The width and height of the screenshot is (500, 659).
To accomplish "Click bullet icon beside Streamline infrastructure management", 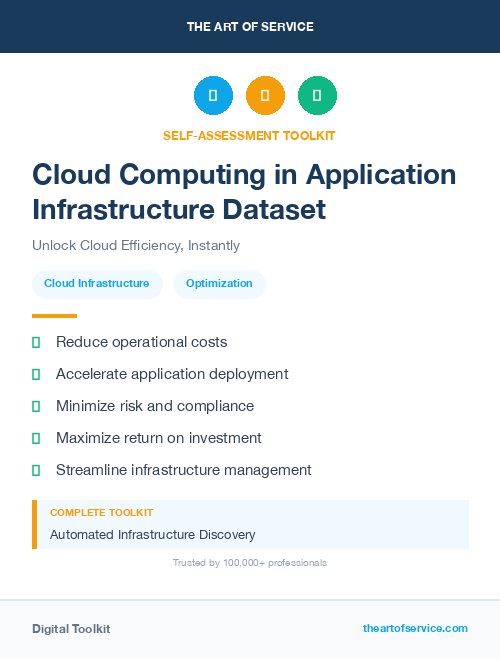I will [x=36, y=470].
